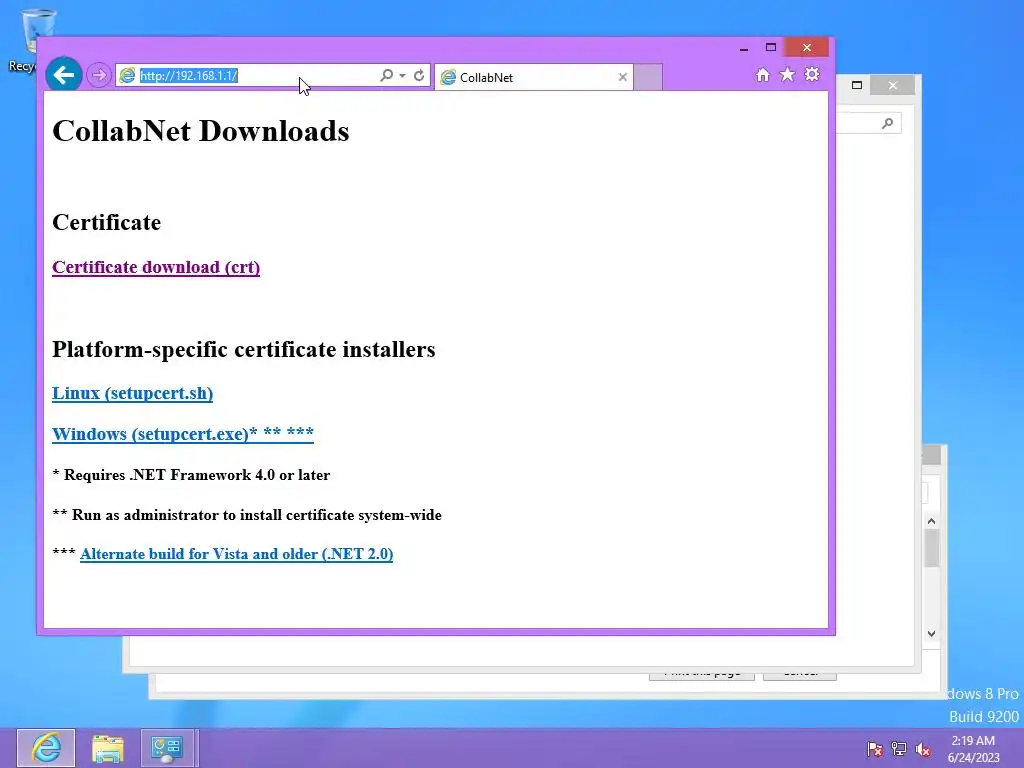Go back with the browser Back arrow
Viewport: 1024px width, 768px height.
pyautogui.click(x=63, y=75)
